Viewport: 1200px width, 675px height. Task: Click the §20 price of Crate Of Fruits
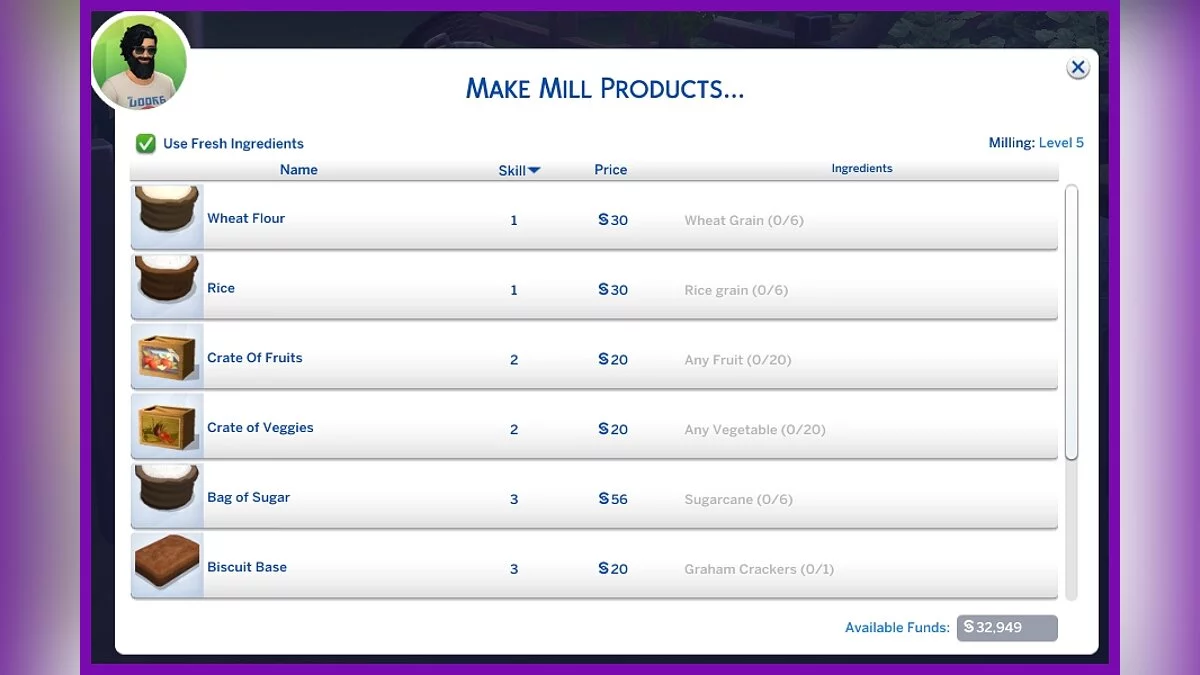click(613, 360)
